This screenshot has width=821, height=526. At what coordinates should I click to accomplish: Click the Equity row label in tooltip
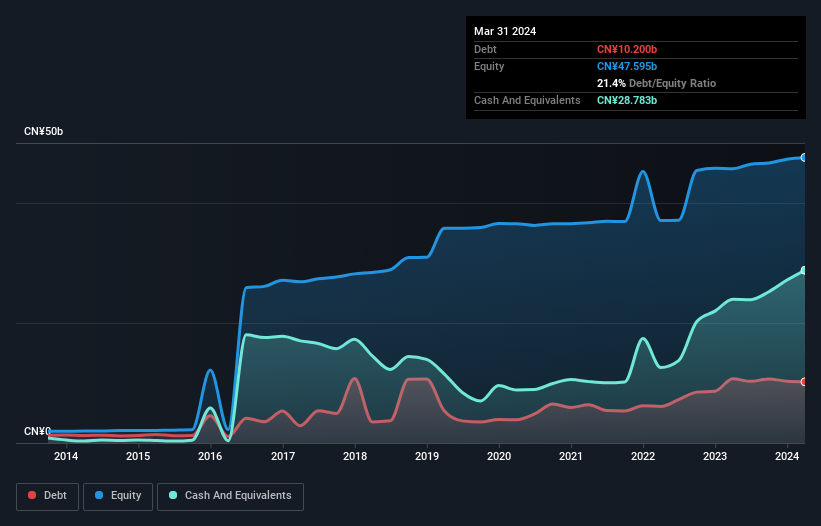tap(489, 66)
